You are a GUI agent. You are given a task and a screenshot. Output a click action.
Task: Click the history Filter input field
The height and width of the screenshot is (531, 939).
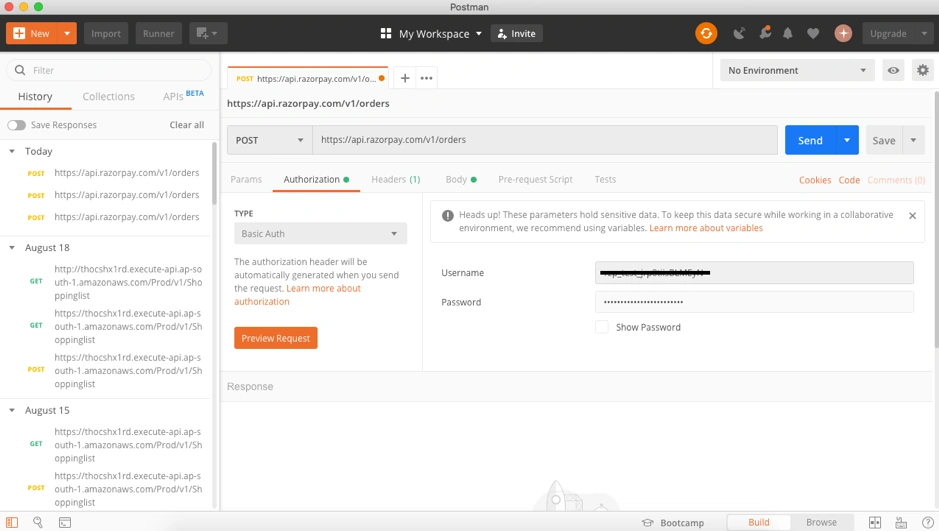tap(108, 70)
